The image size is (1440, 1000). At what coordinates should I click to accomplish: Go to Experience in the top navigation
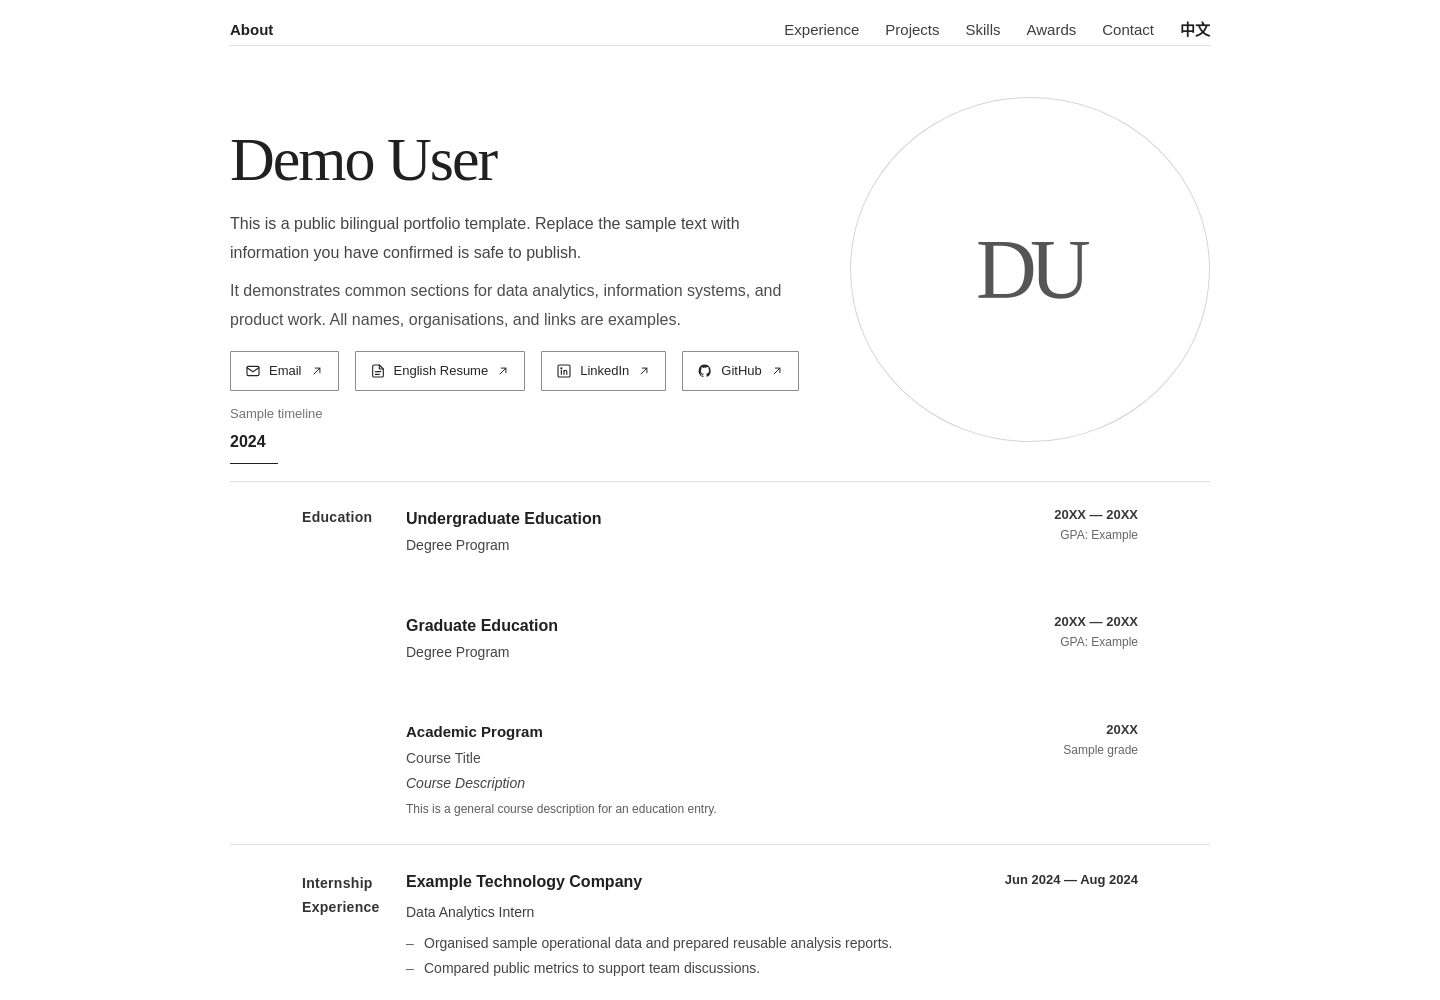coord(821,30)
